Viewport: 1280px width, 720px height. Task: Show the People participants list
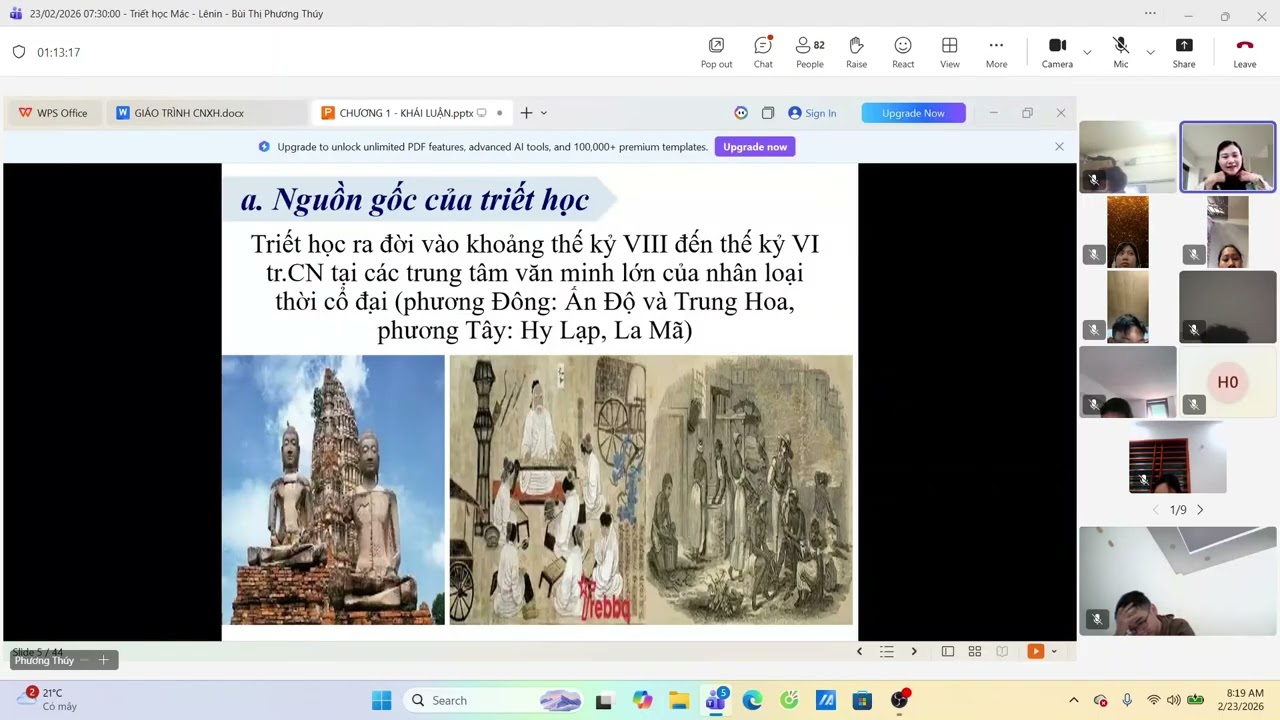(810, 53)
